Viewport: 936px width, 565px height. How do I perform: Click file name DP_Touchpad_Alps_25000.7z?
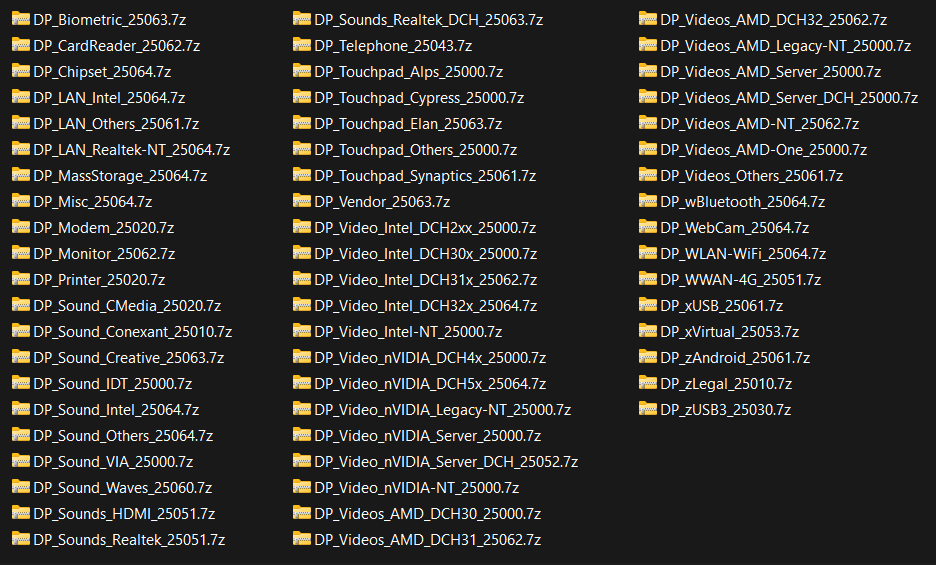409,72
